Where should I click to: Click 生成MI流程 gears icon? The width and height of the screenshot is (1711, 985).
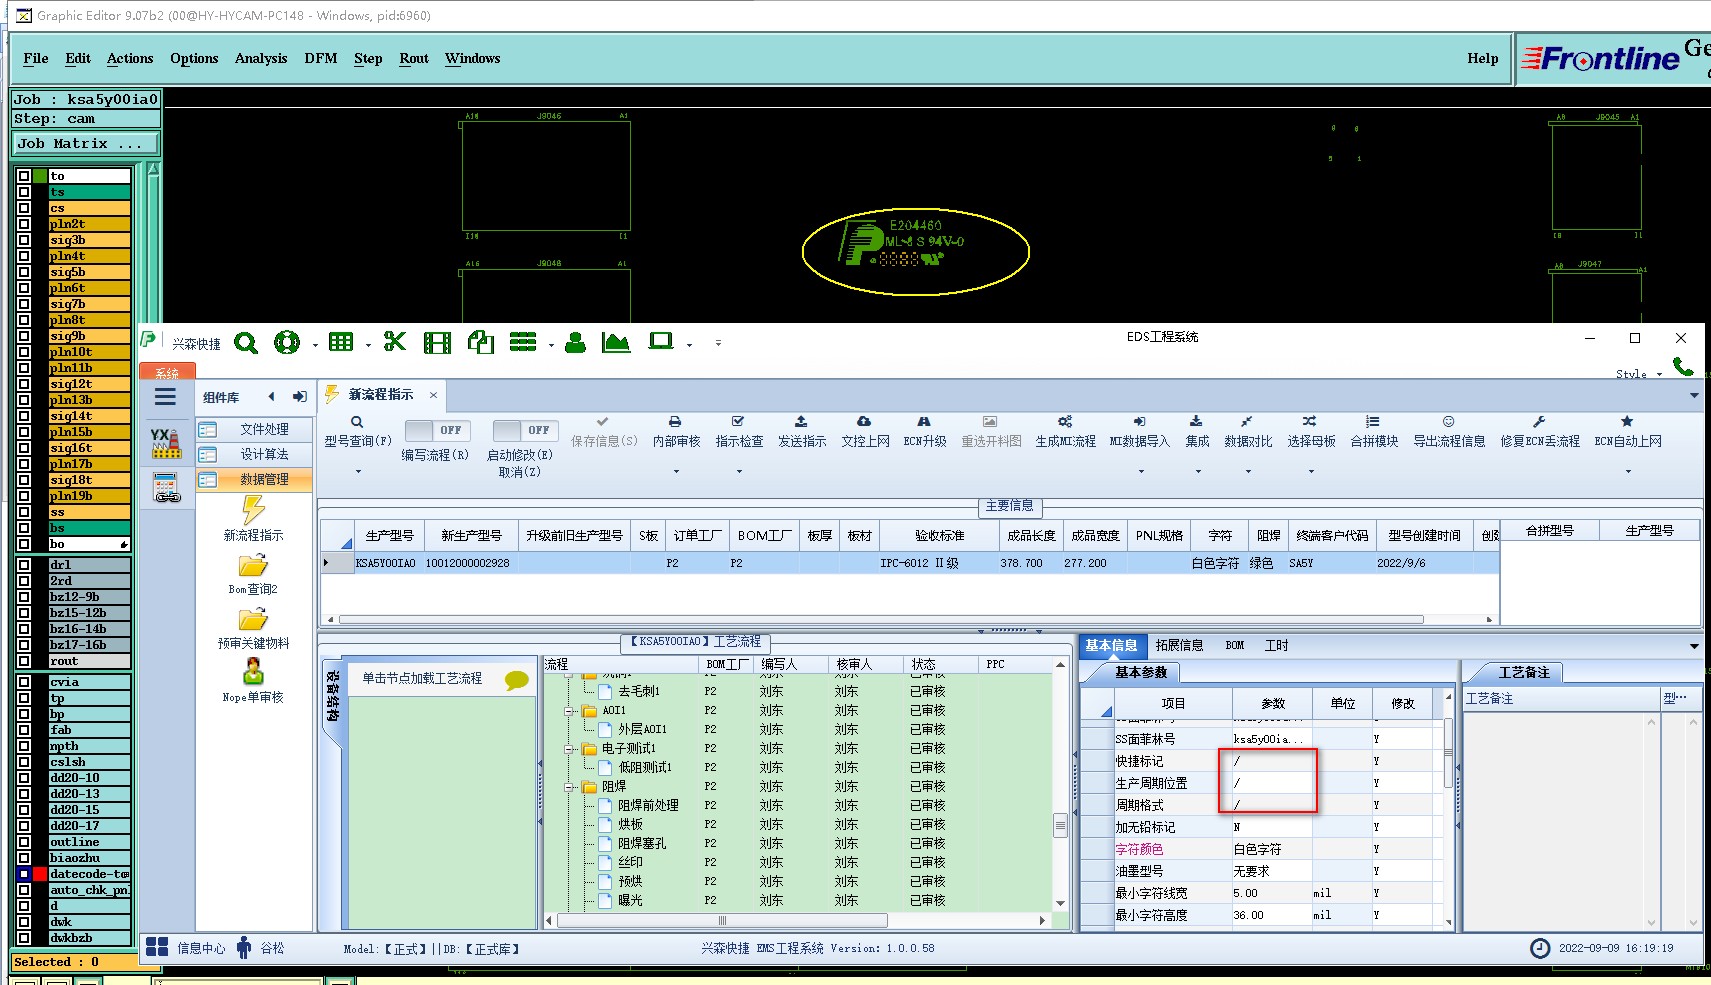1065,422
